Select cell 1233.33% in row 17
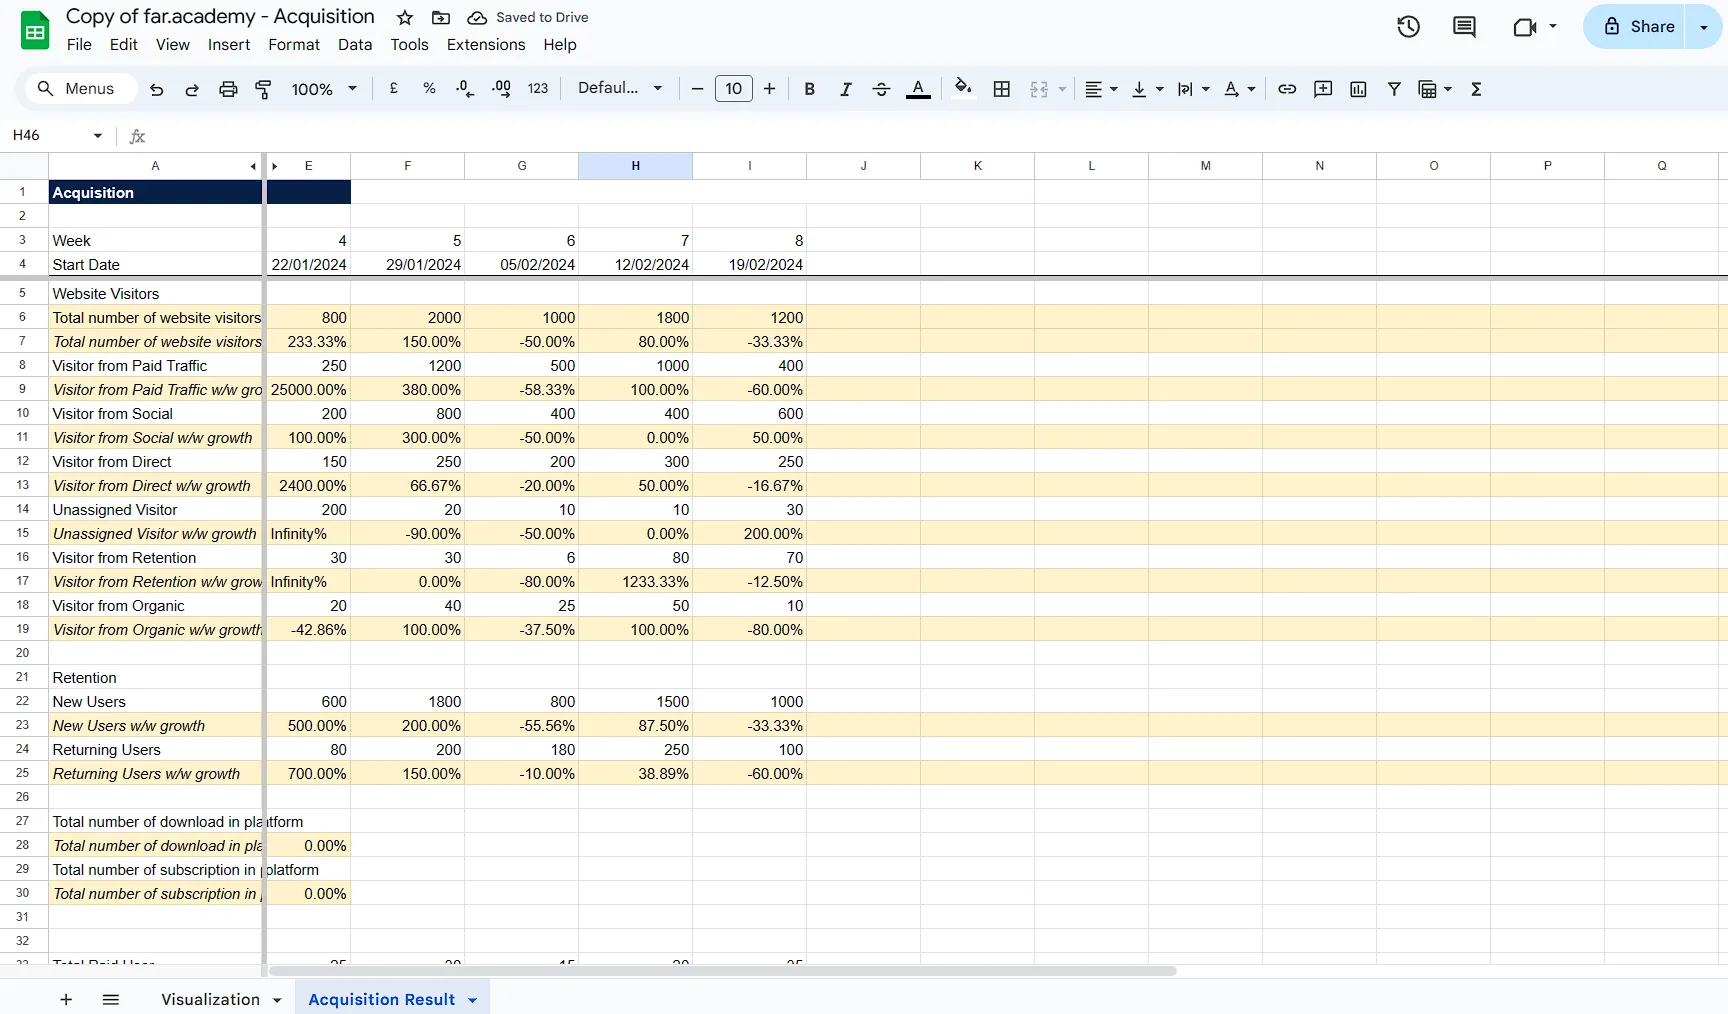 click(636, 582)
